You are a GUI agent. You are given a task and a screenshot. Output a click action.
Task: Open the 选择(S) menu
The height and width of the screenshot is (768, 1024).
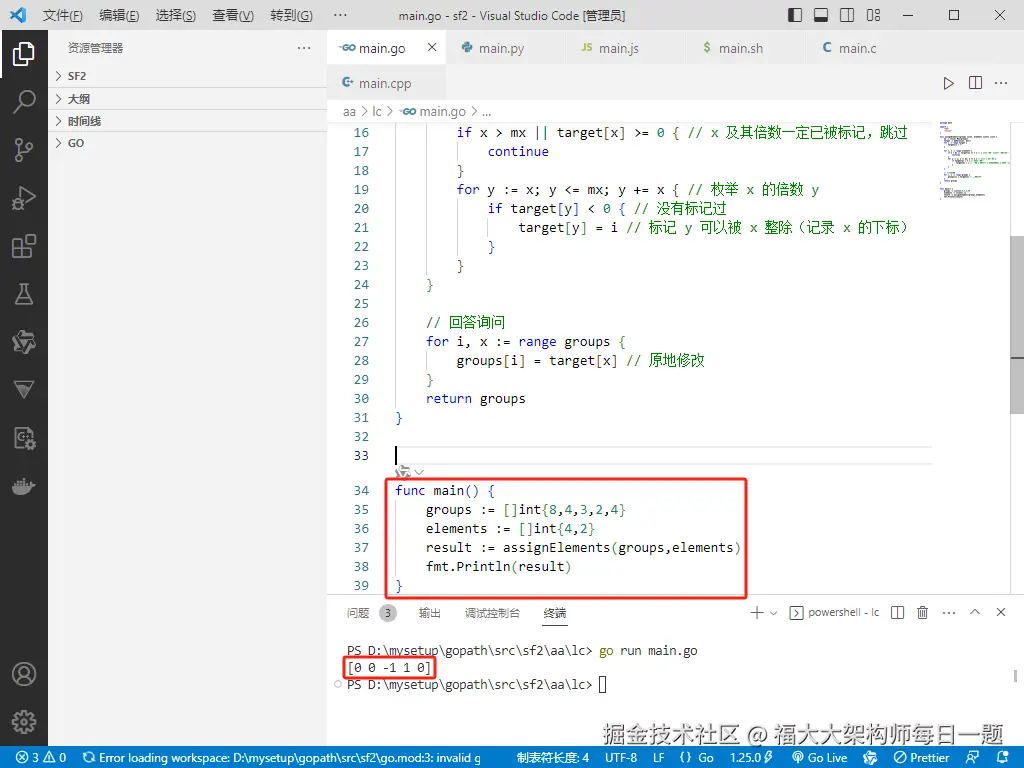click(x=176, y=15)
